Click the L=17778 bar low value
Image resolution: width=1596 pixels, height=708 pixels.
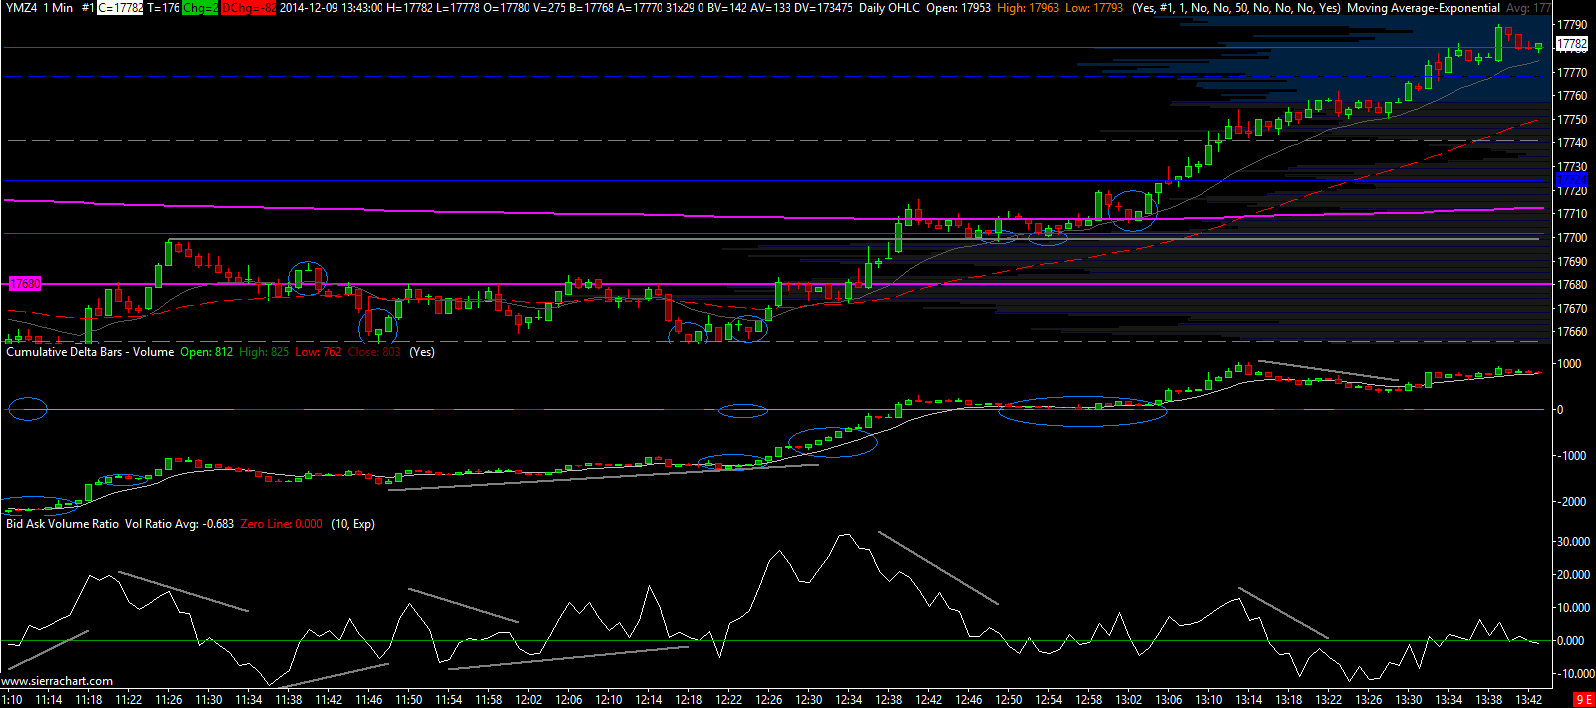(458, 8)
